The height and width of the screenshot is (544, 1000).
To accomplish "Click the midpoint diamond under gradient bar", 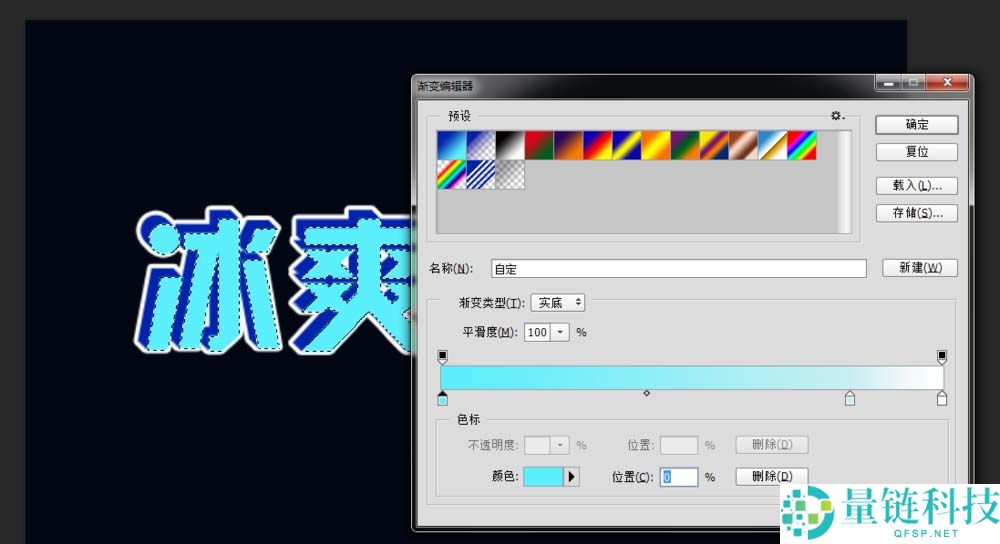I will click(647, 393).
